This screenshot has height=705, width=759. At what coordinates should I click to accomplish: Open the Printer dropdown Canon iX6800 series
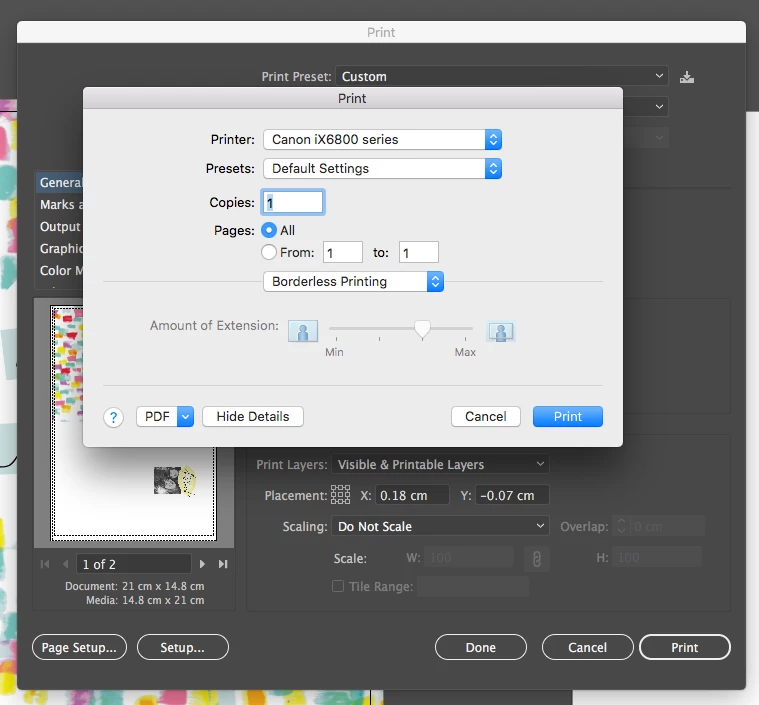382,139
